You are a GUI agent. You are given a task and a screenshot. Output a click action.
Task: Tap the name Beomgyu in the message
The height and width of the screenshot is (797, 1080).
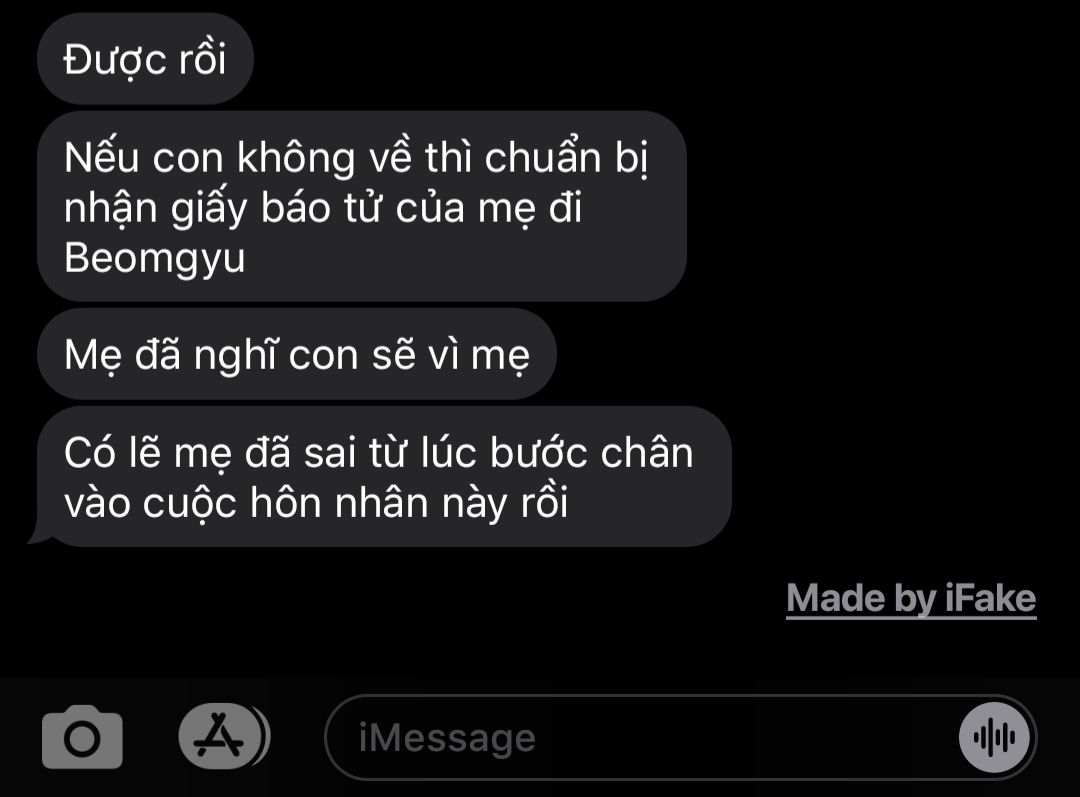(x=155, y=259)
